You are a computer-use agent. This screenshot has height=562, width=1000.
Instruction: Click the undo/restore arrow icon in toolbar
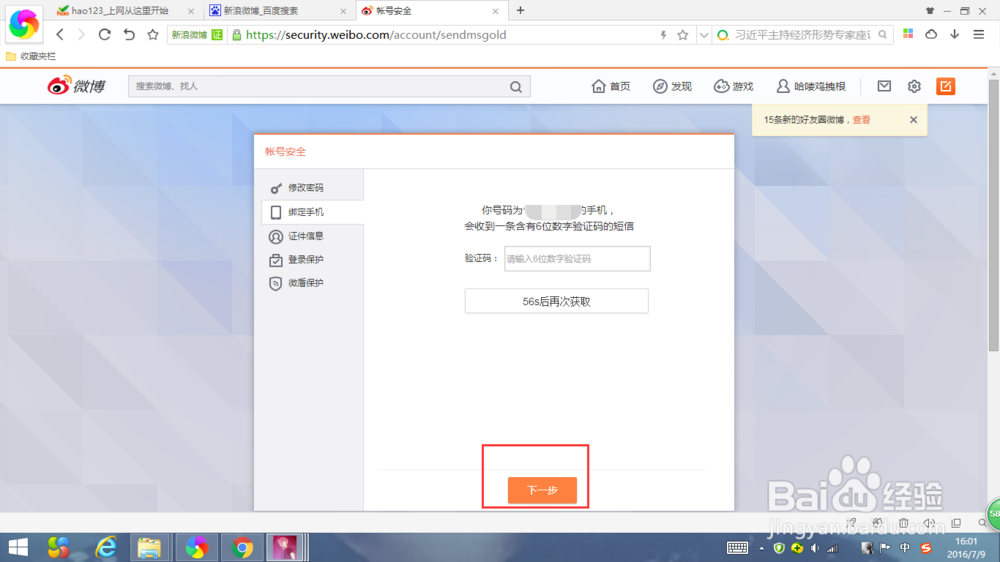[x=129, y=34]
